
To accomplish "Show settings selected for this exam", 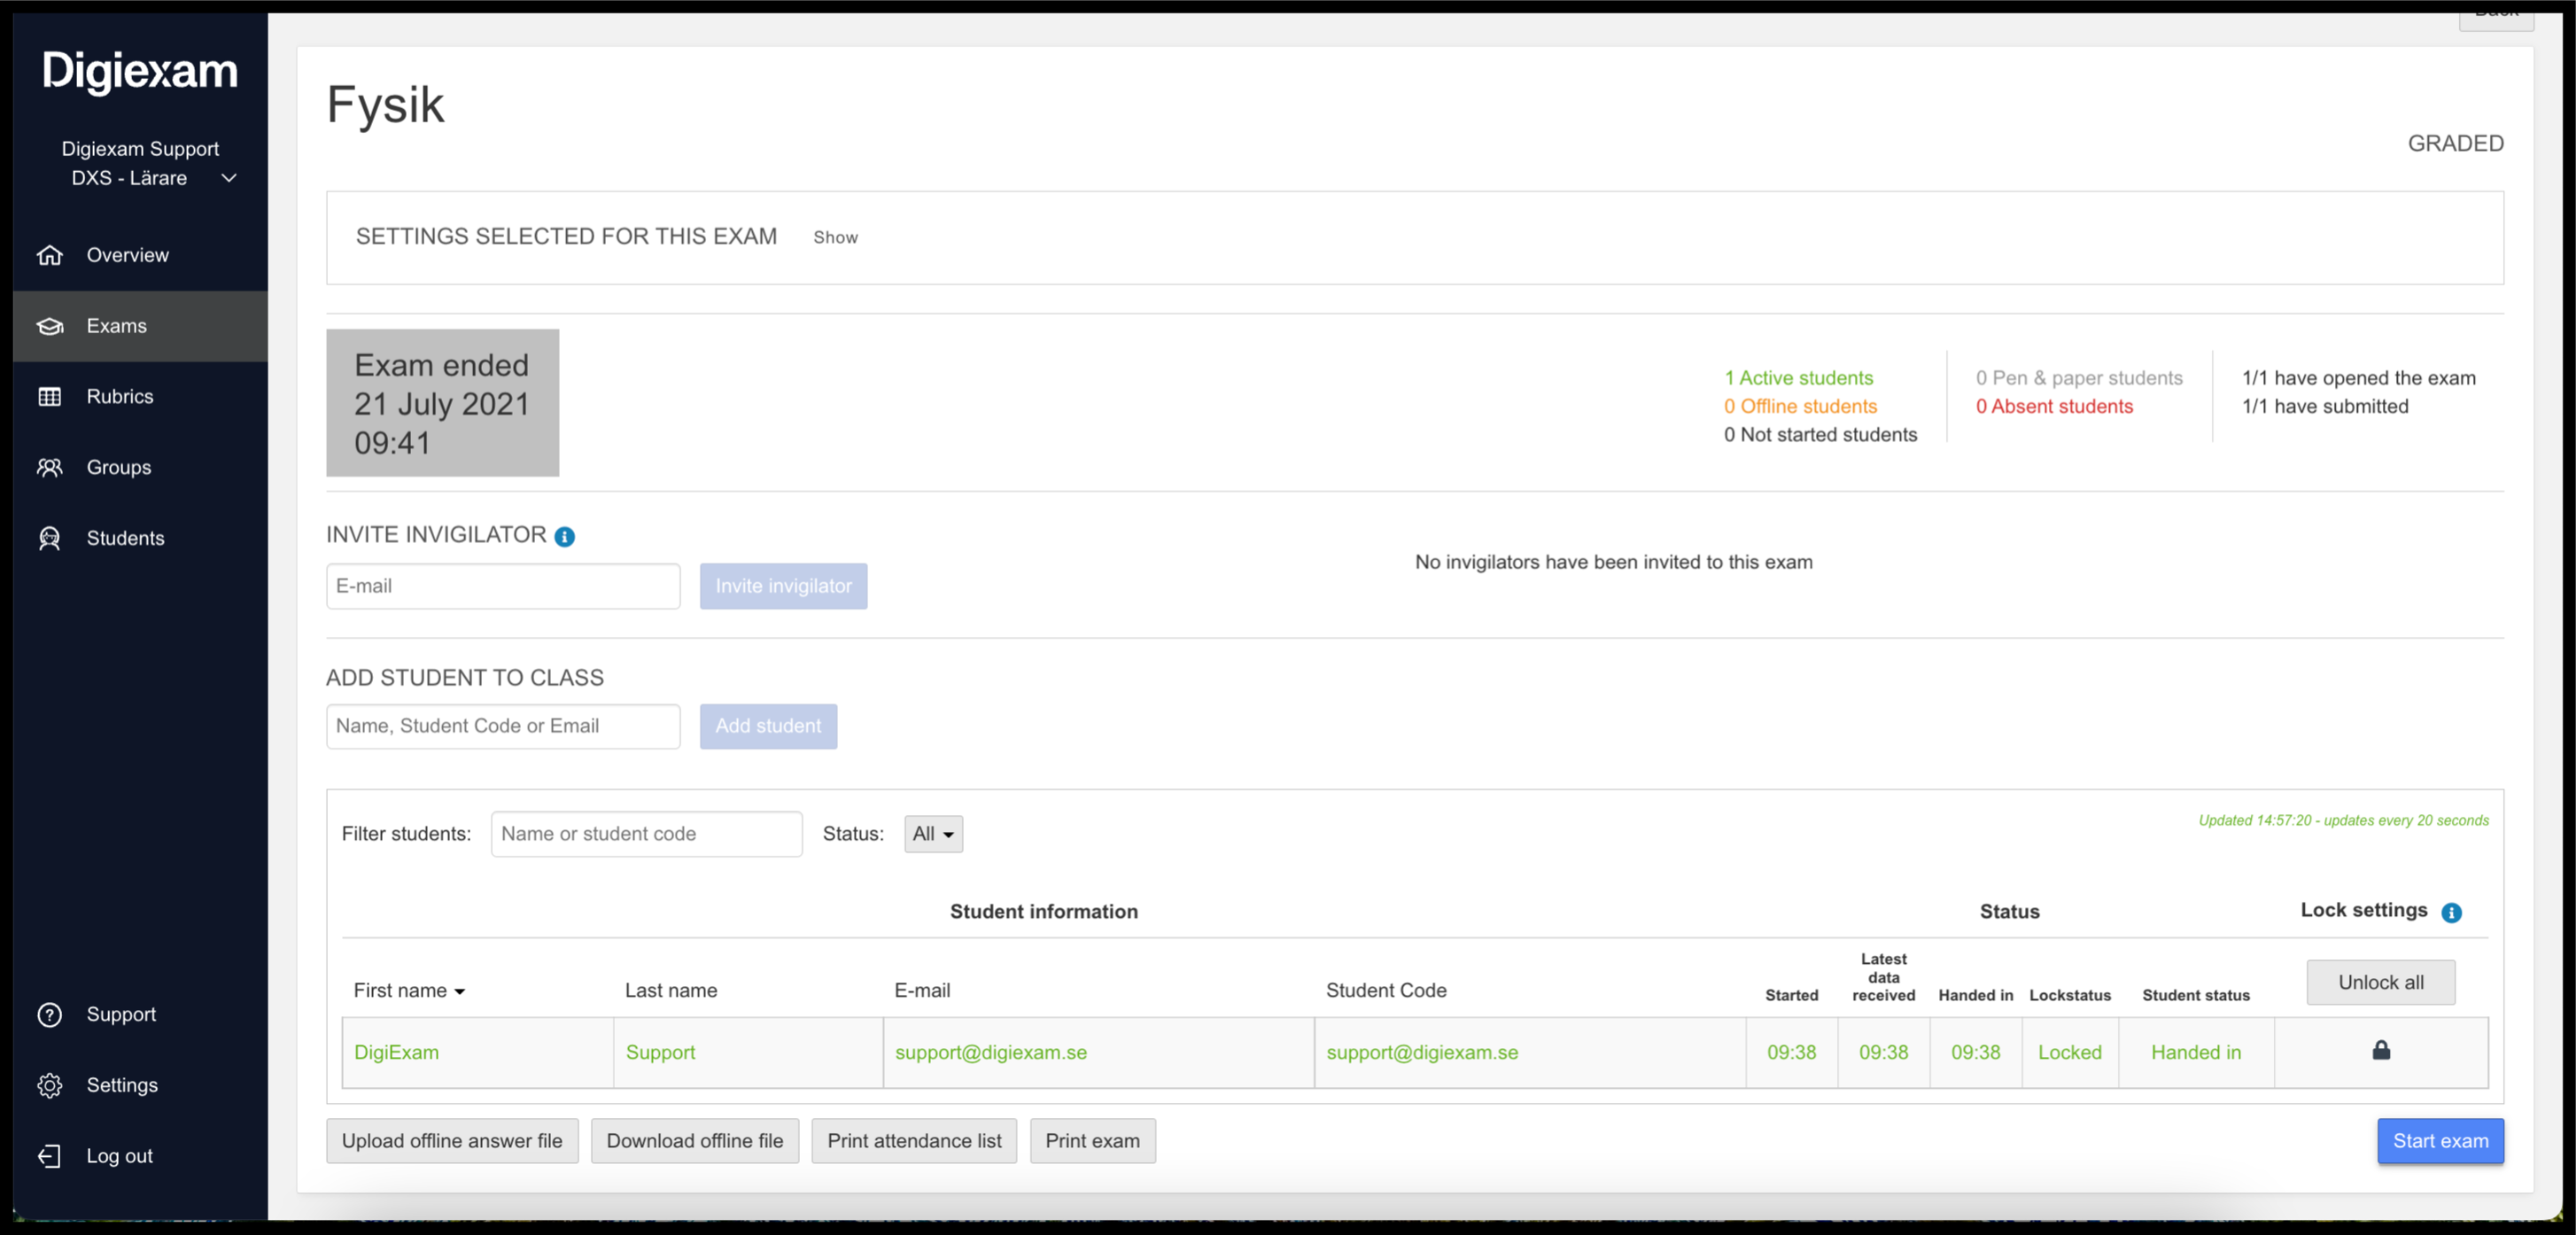I will (x=835, y=237).
